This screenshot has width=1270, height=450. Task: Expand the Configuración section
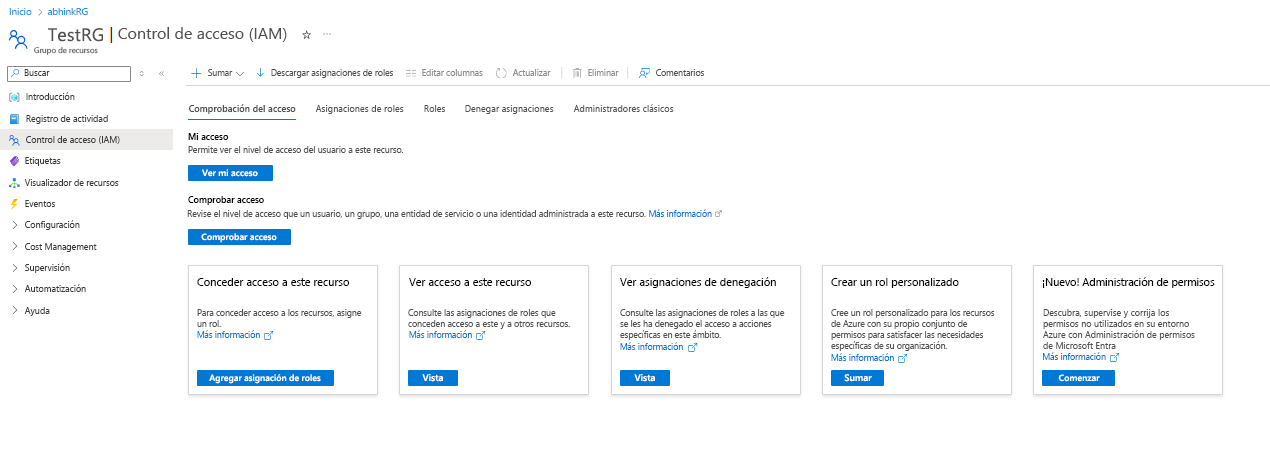(x=14, y=225)
